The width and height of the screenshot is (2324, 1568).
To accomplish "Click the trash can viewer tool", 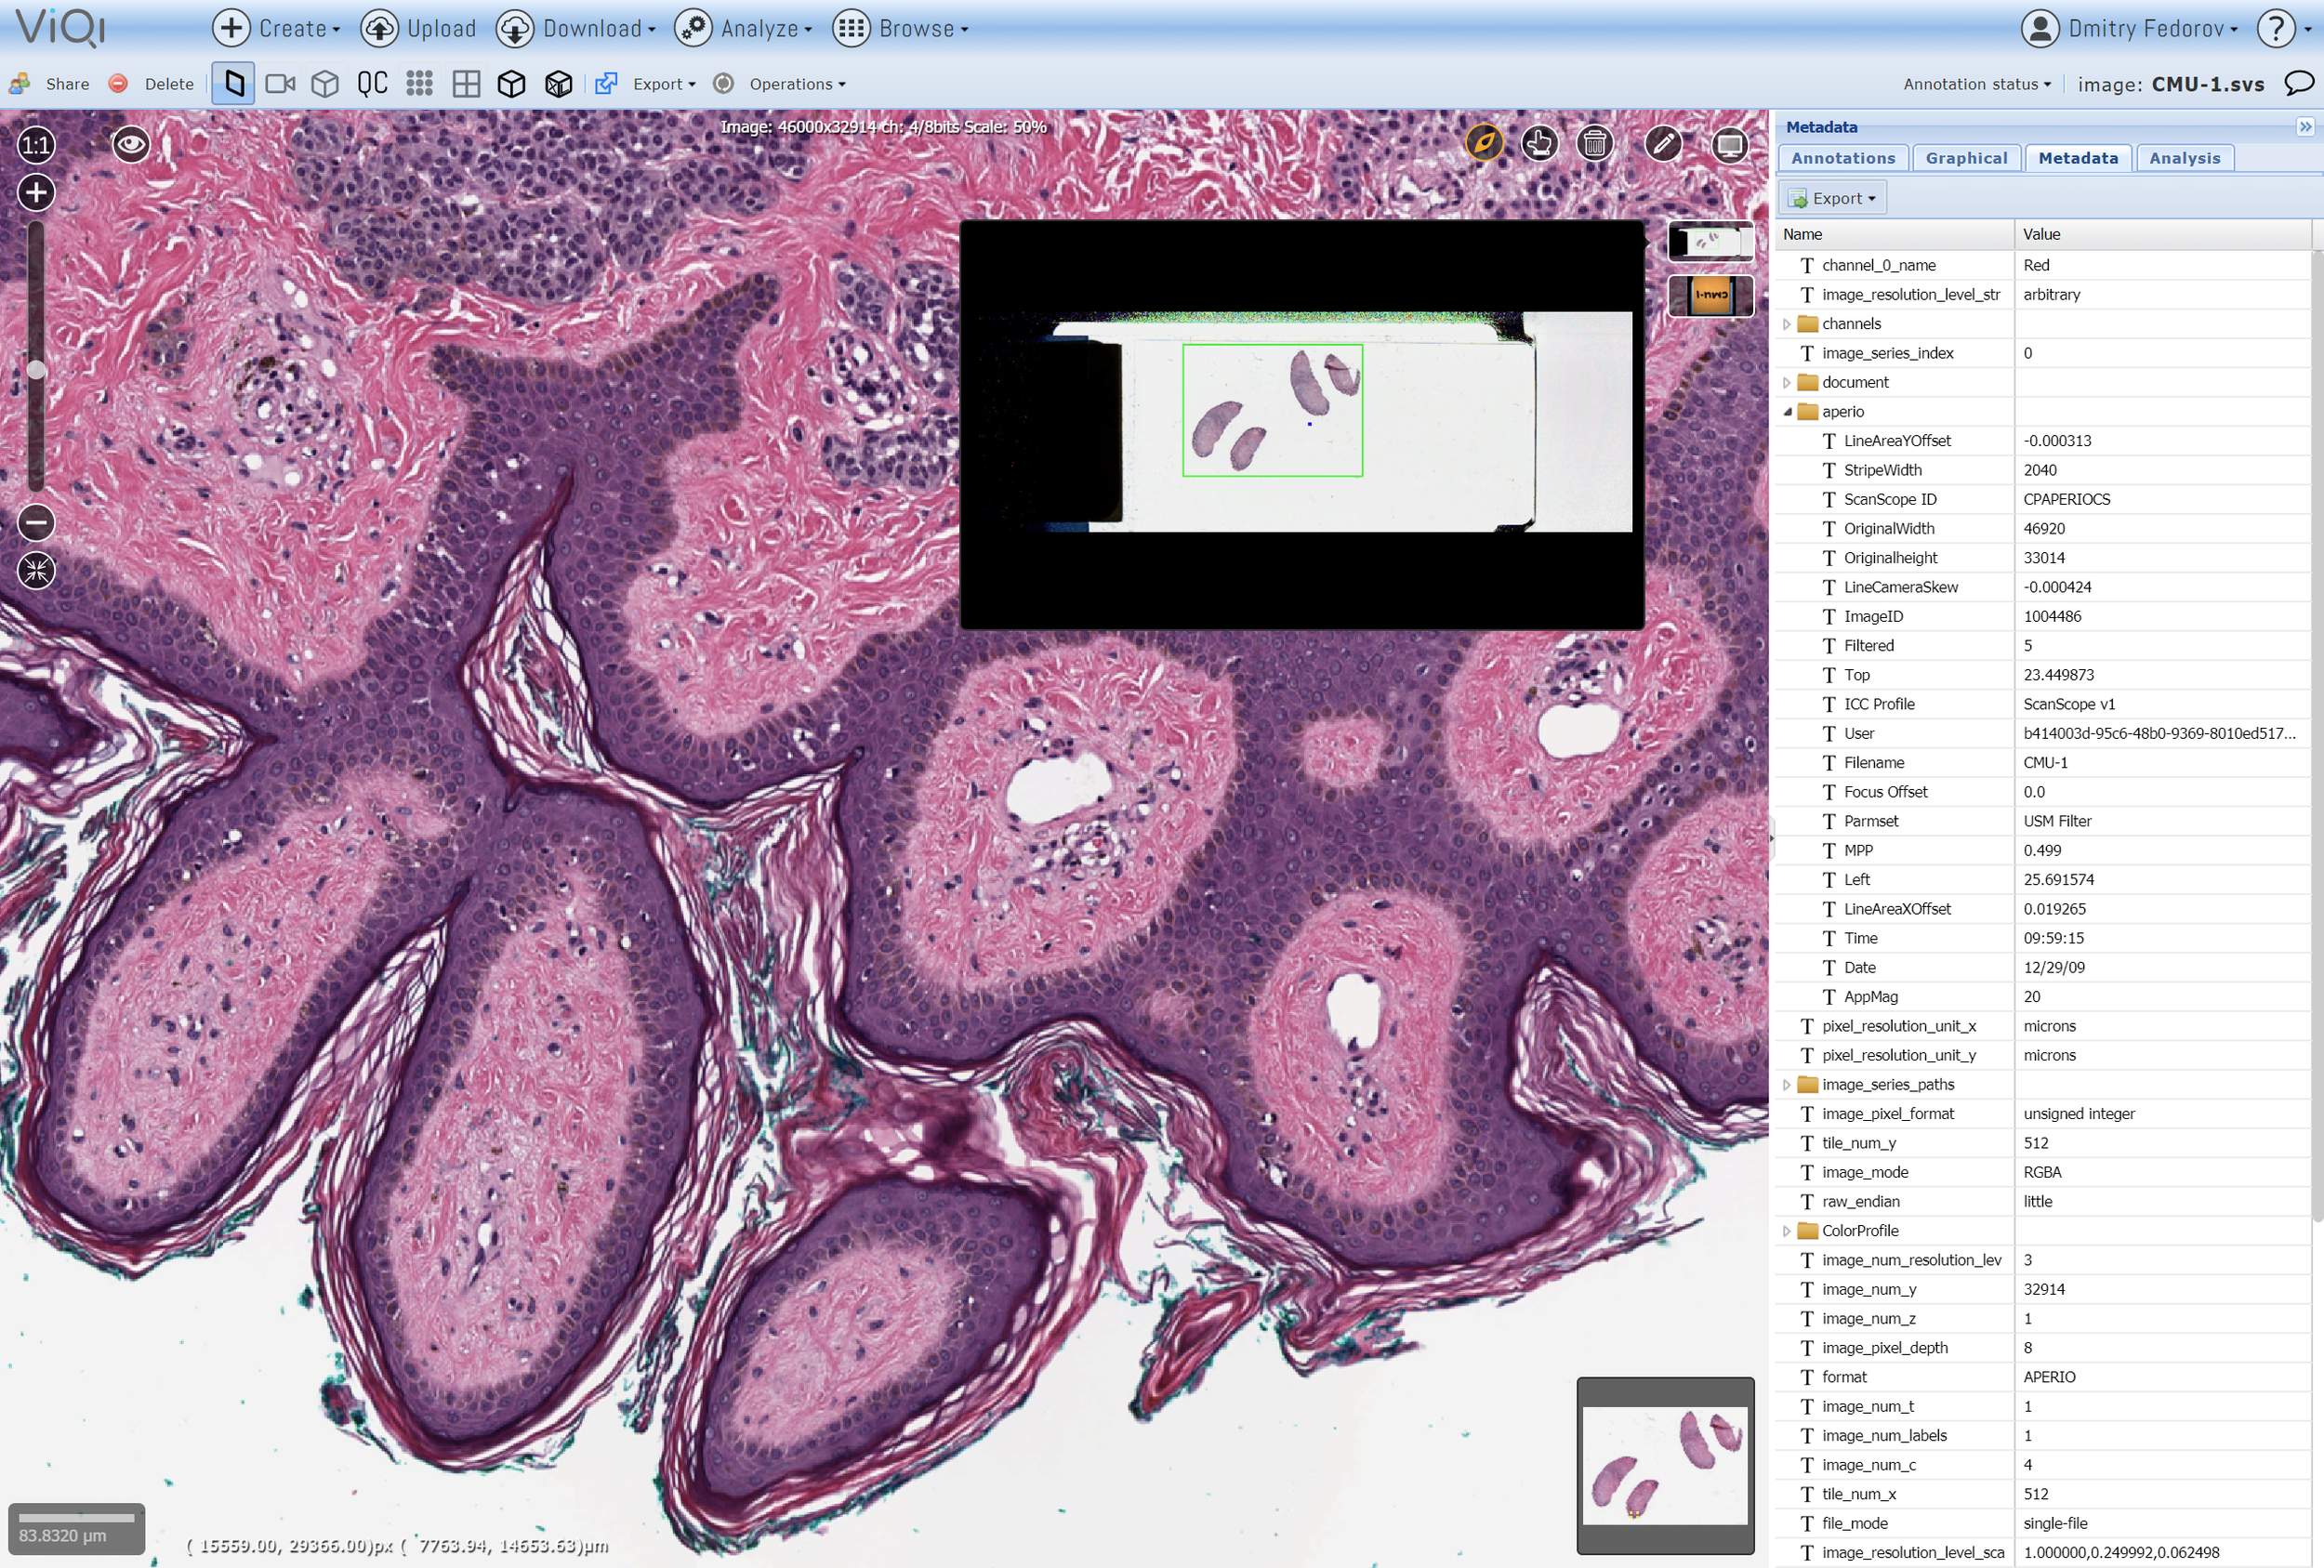I will pos(1595,143).
